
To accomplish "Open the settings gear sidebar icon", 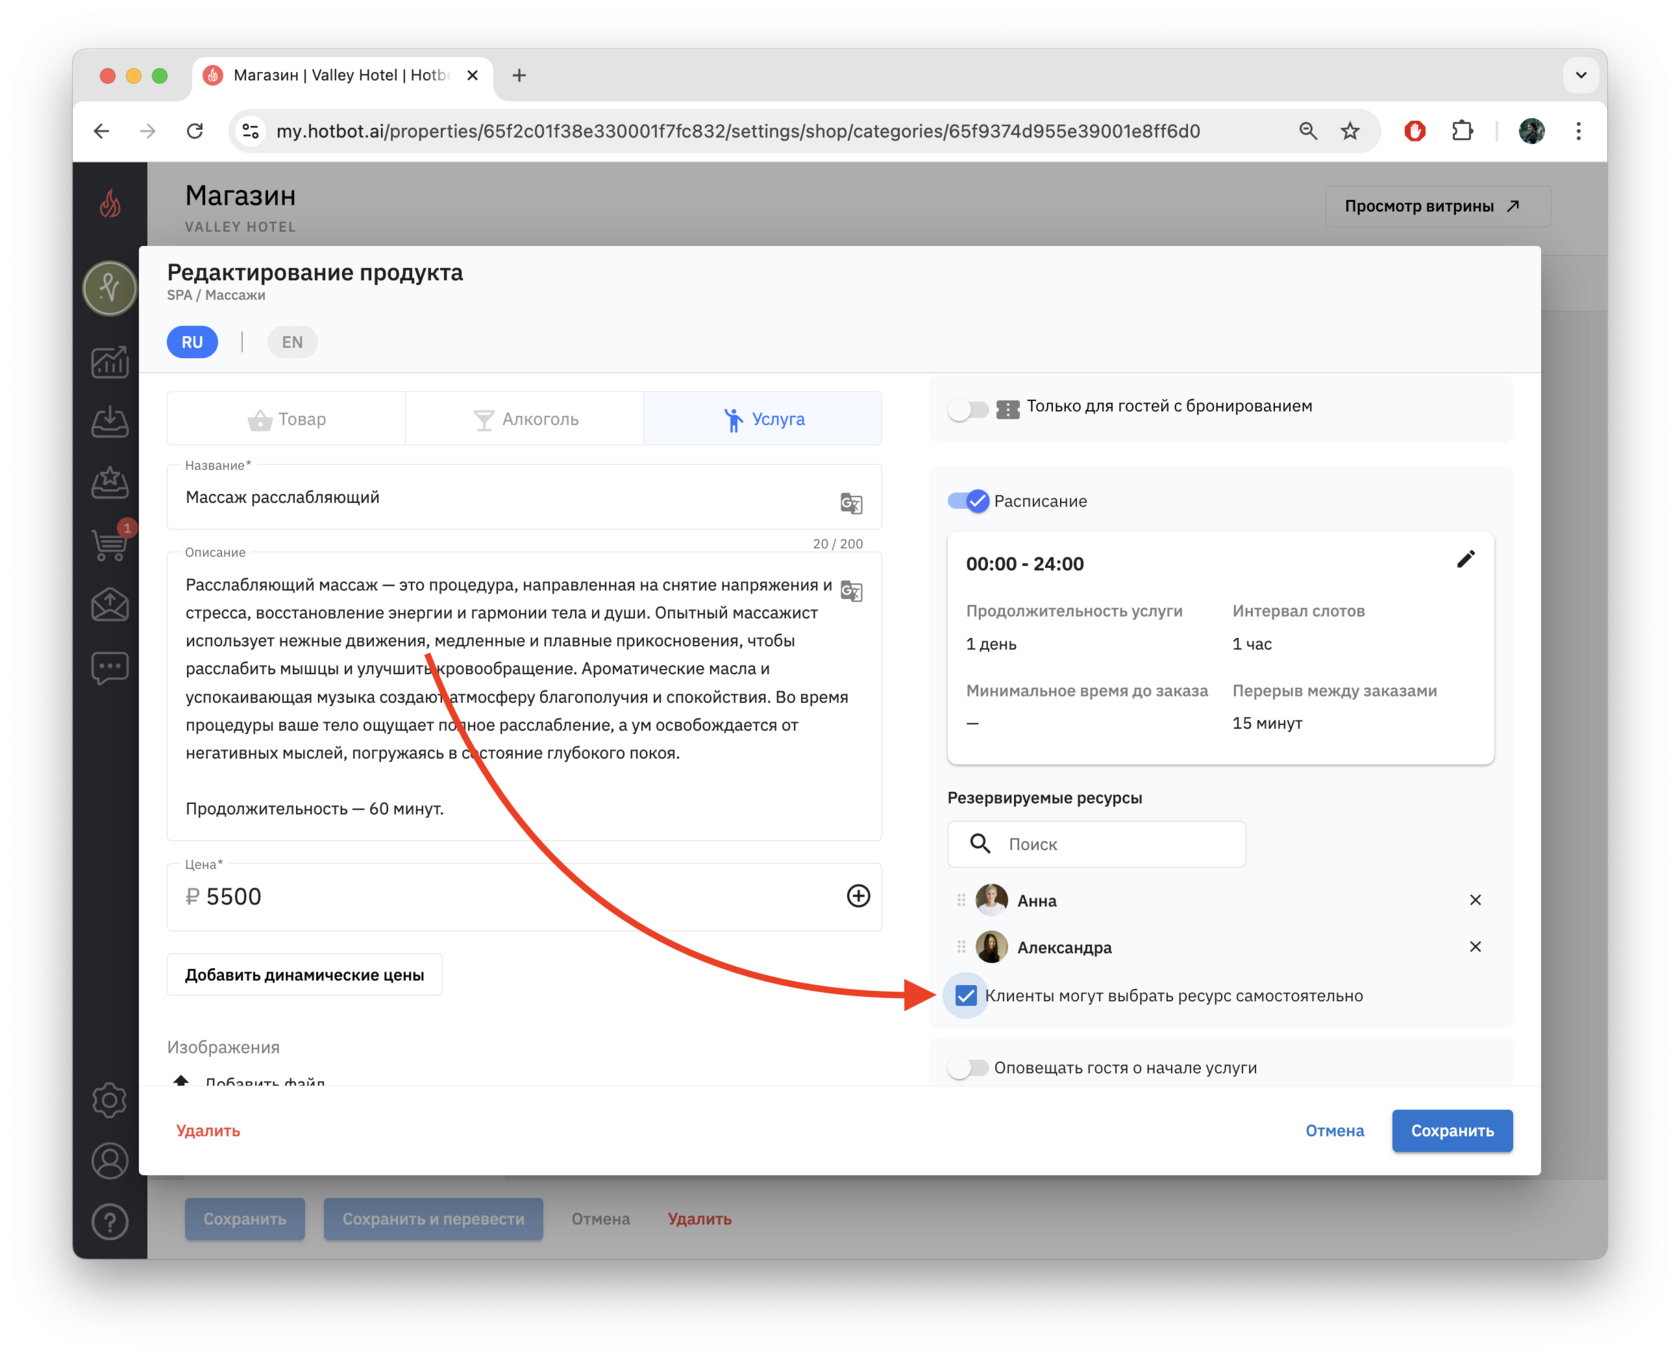I will (x=110, y=1100).
